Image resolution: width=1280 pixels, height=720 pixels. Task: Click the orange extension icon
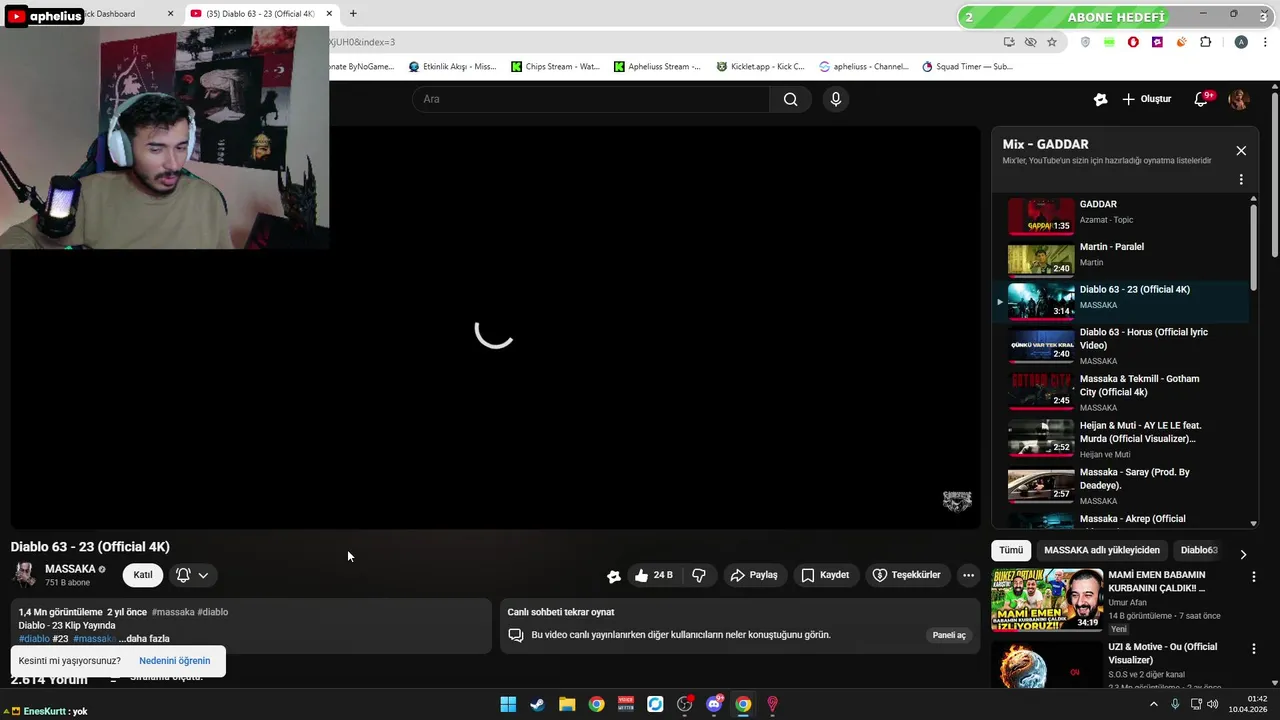click(1181, 42)
